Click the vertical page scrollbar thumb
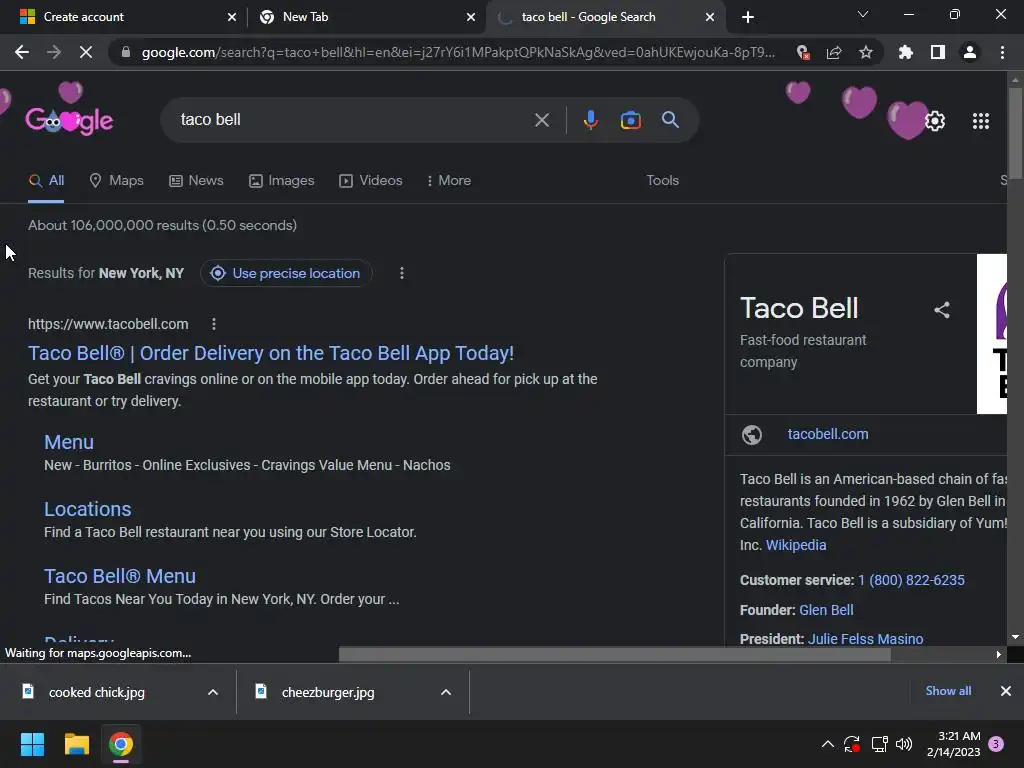 tap(1015, 133)
